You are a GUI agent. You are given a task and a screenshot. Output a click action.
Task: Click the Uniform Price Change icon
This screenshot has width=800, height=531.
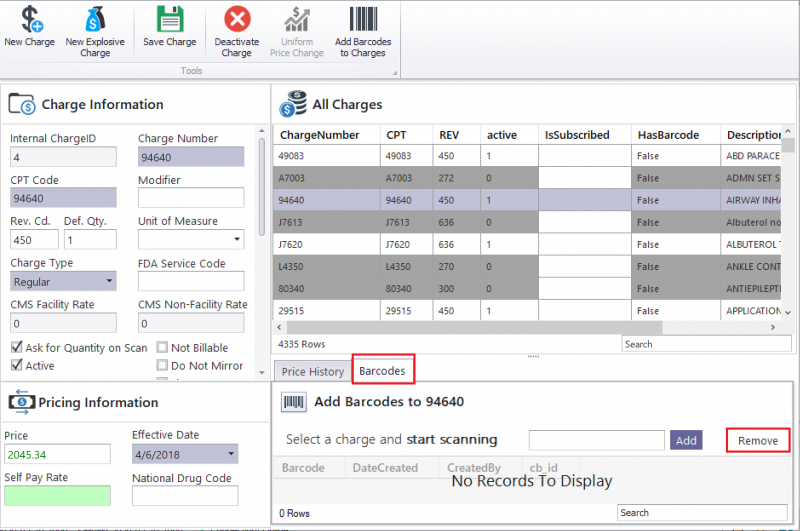click(297, 20)
